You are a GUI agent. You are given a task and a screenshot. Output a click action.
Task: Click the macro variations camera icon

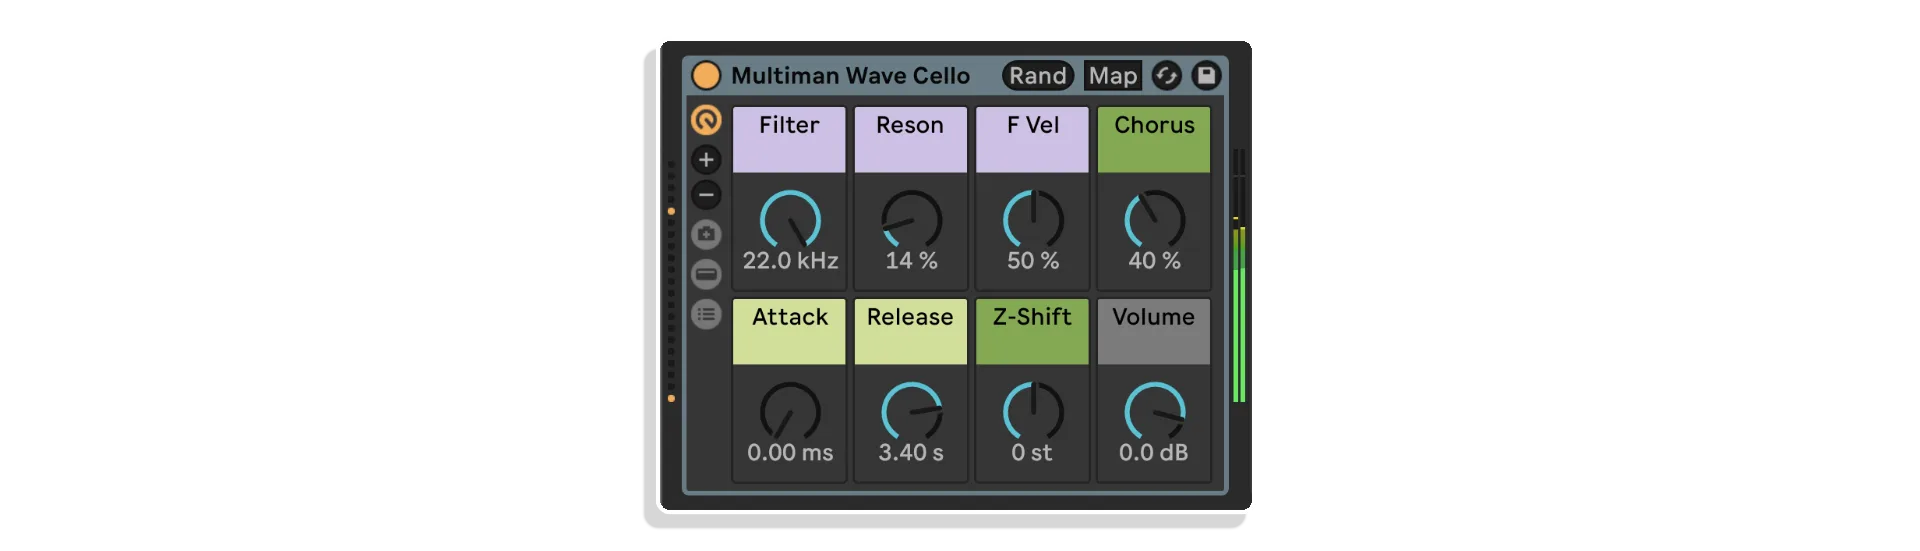pyautogui.click(x=706, y=234)
